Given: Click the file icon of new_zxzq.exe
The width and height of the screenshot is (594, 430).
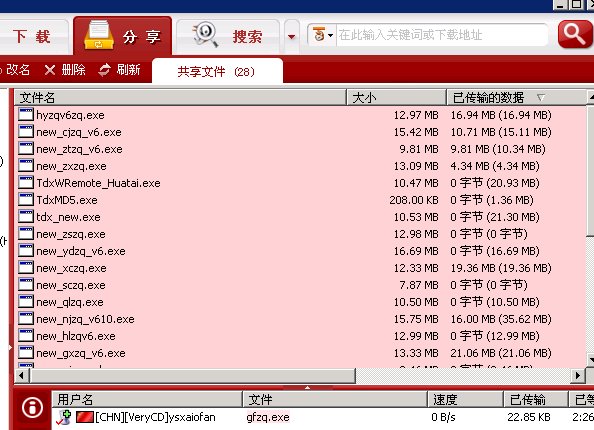Looking at the screenshot, I should (26, 166).
